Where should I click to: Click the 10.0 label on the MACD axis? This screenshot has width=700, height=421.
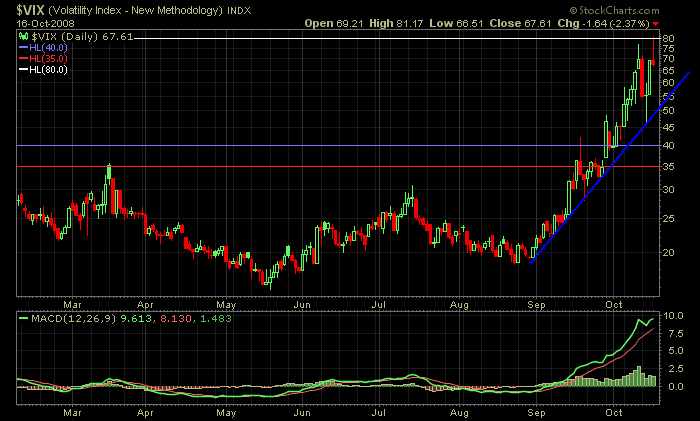tap(673, 316)
